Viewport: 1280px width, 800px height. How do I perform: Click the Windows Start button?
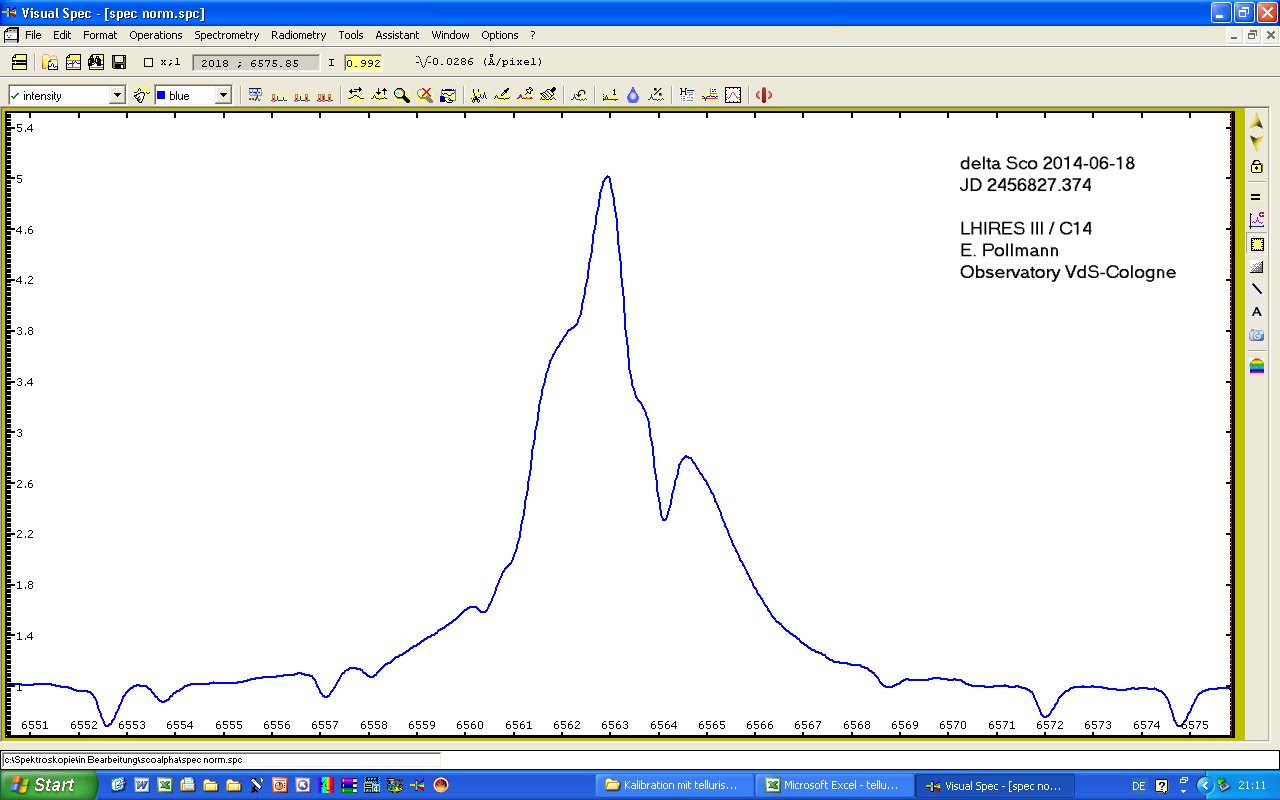[48, 785]
